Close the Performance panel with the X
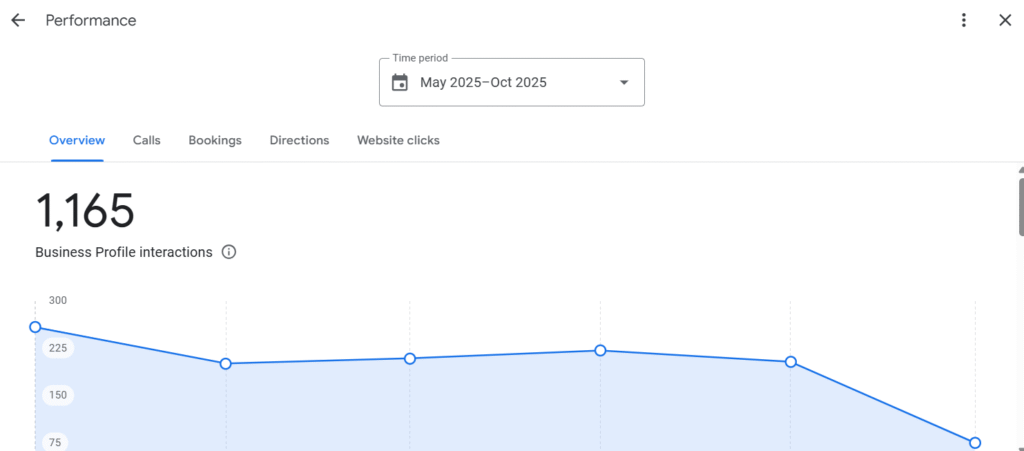1024x451 pixels. (1005, 20)
